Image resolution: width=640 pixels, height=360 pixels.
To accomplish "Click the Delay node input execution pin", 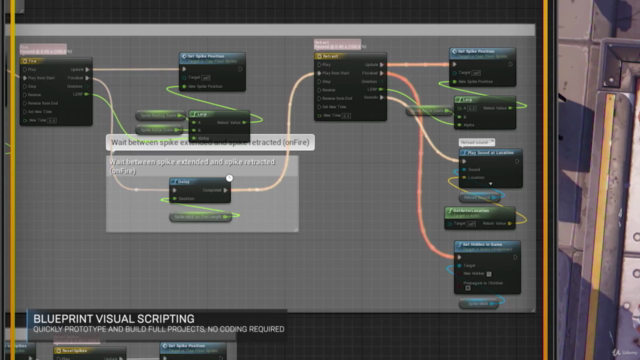I will point(175,191).
